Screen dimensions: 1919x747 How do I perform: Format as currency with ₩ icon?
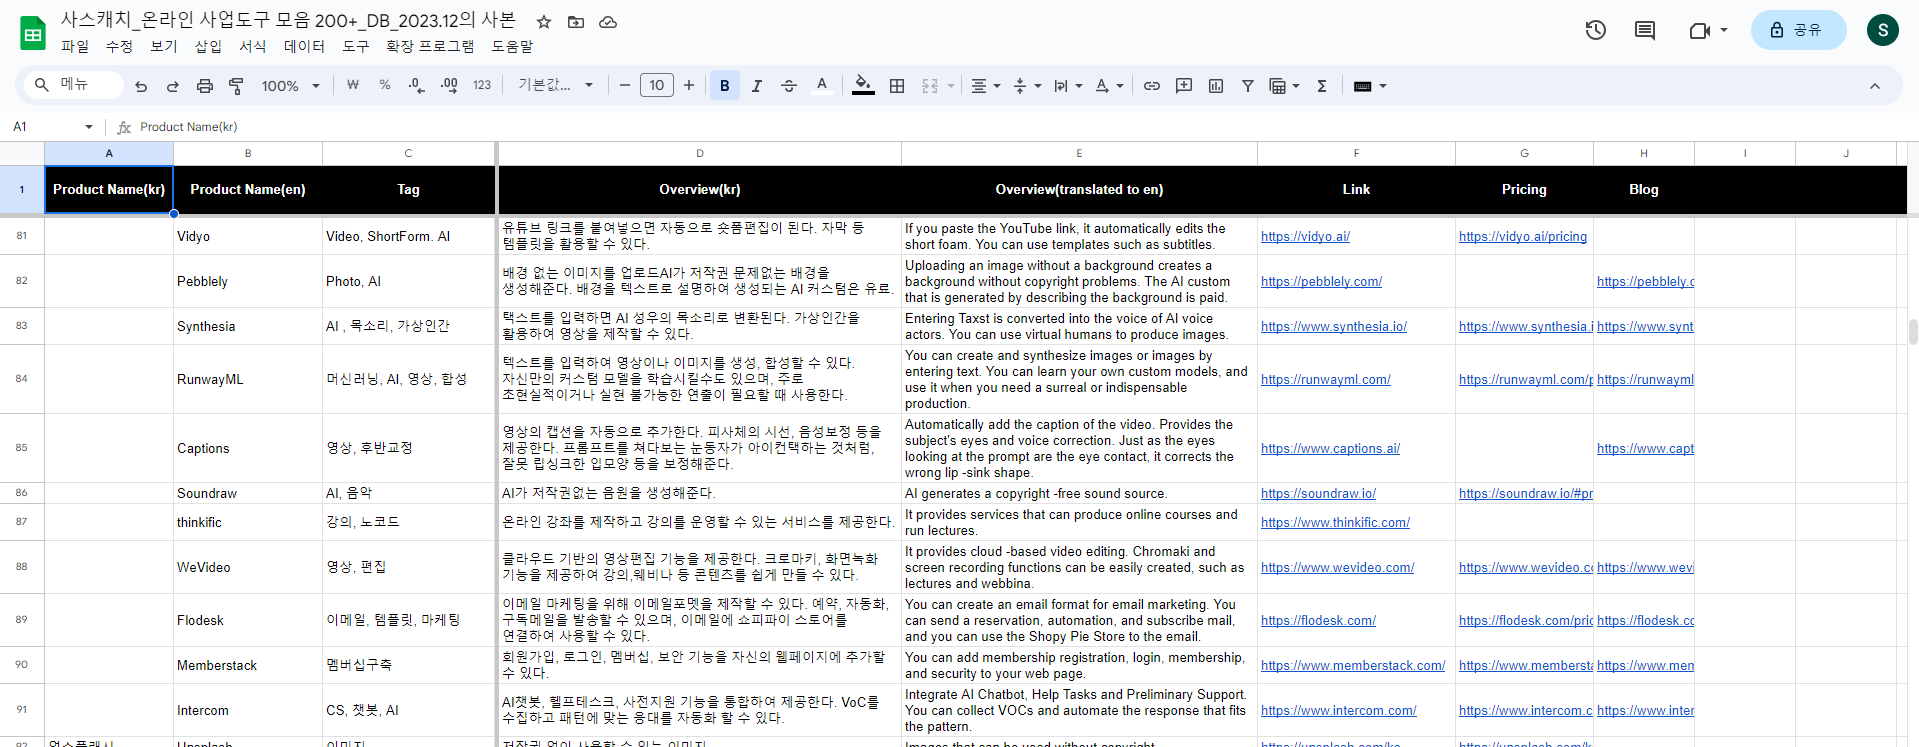tap(353, 86)
